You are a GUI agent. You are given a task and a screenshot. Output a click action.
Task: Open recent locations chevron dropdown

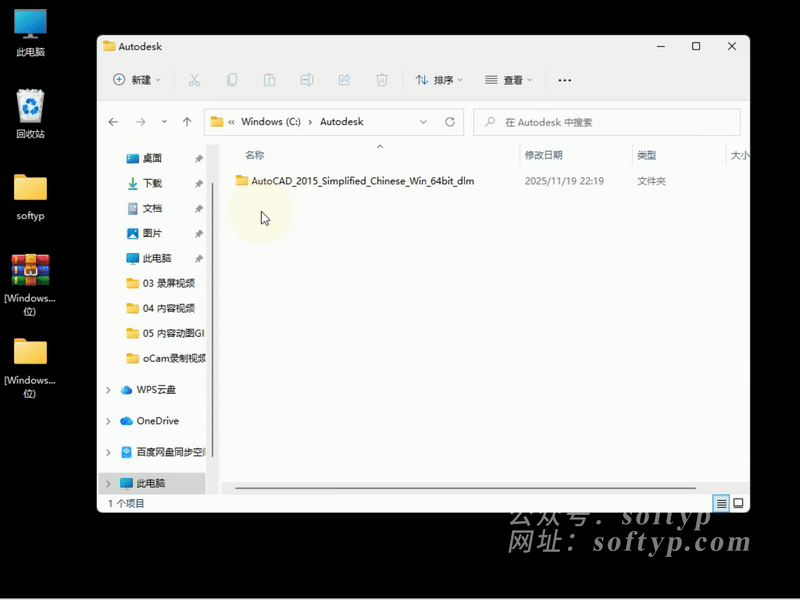point(164,122)
